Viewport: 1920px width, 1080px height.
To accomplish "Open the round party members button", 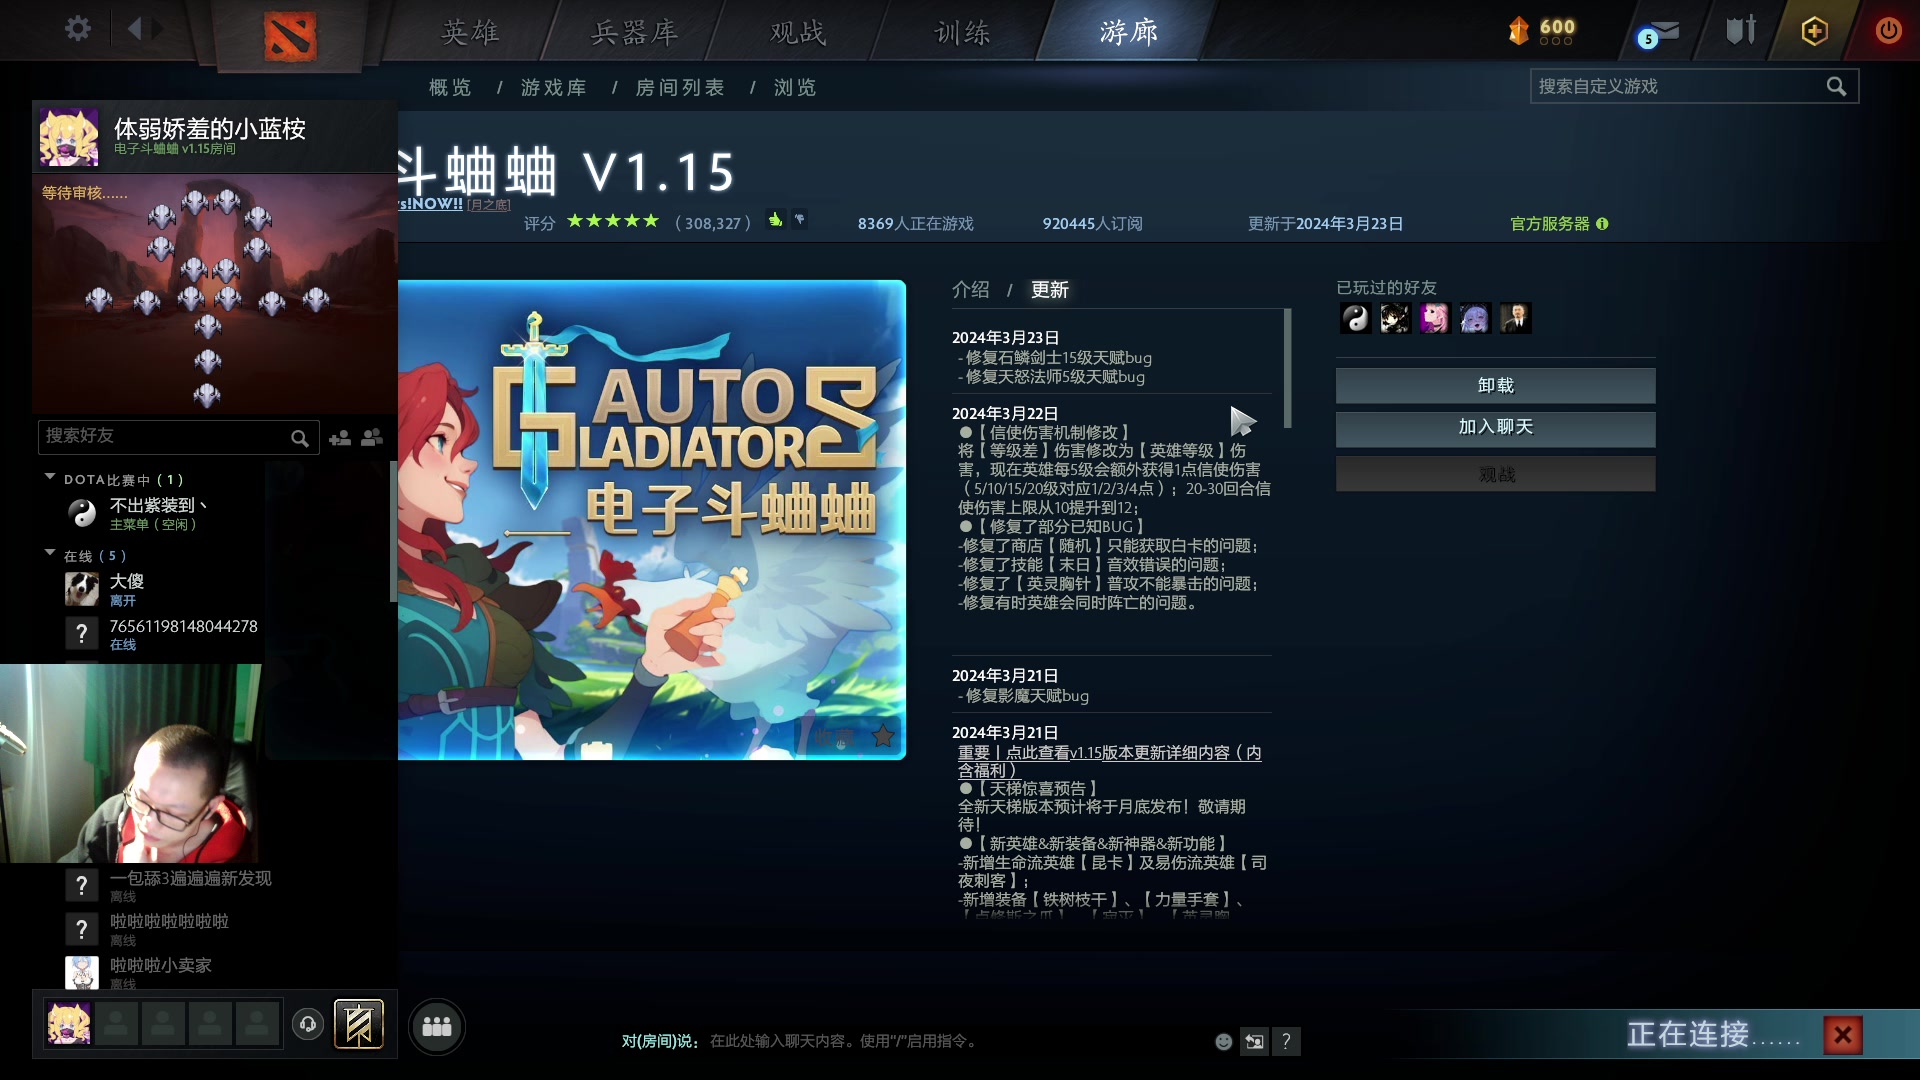I will coord(437,1026).
